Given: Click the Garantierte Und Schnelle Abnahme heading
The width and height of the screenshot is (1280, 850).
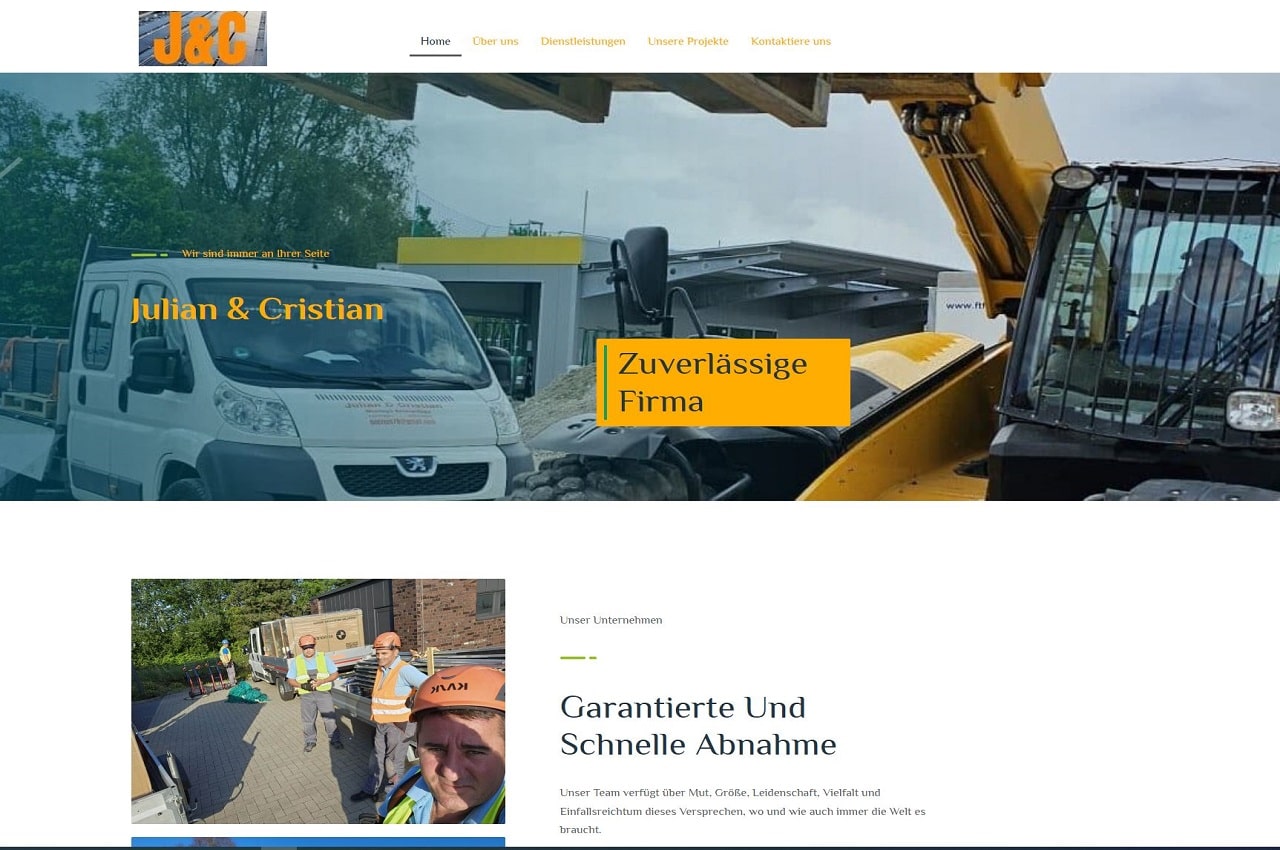Looking at the screenshot, I should (x=697, y=725).
